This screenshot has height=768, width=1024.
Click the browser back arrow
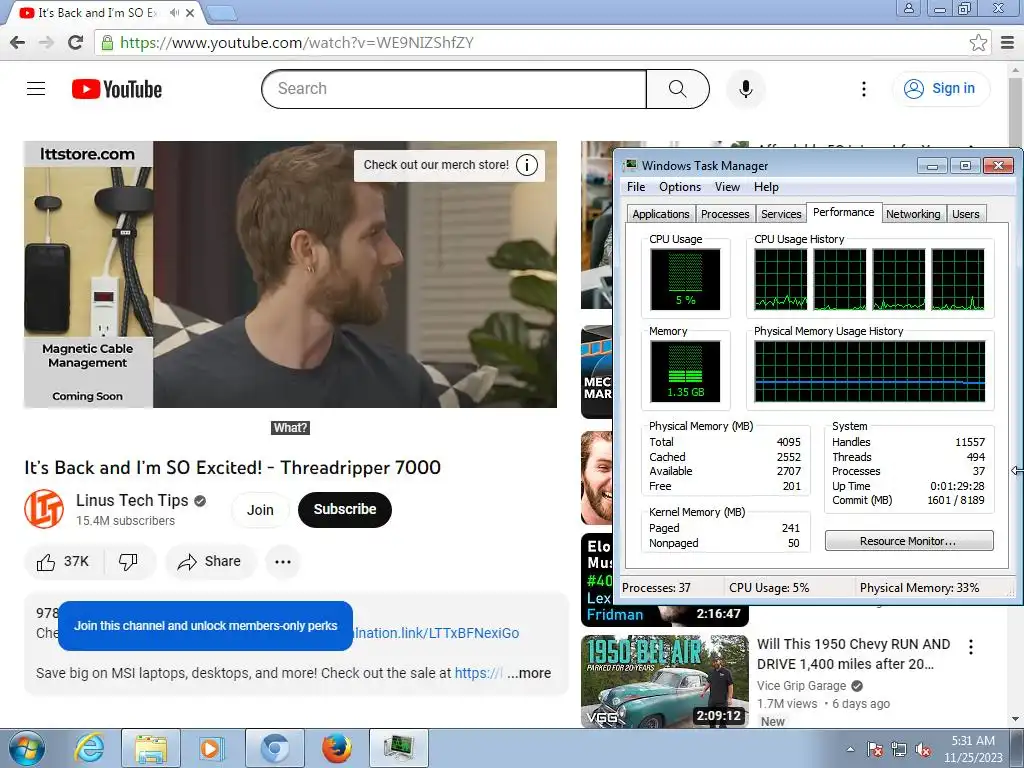(18, 42)
